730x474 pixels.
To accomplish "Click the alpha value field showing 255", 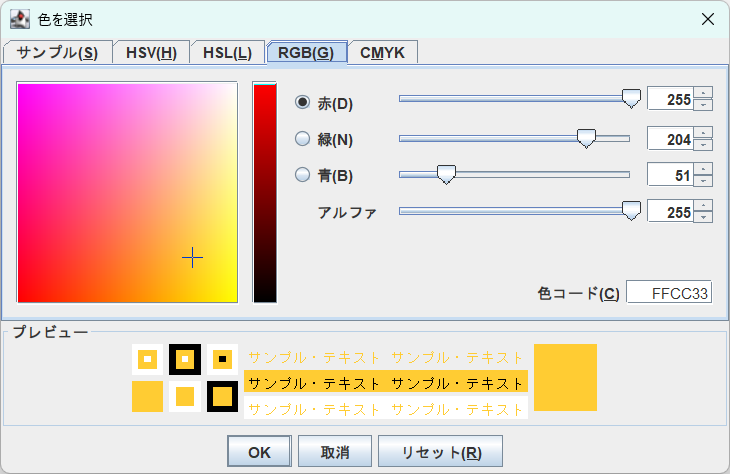I will [670, 212].
